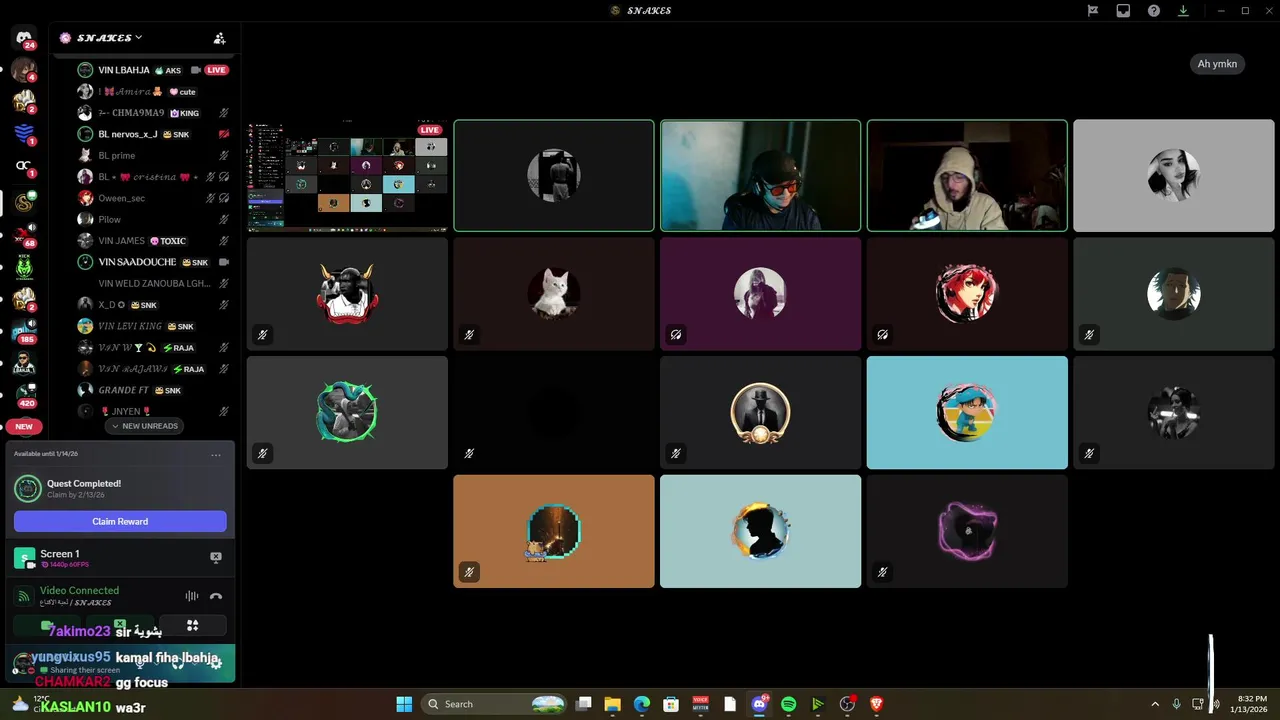Screen dimensions: 1280x720
Task: Click the Ah ymkn message bubble
Action: click(x=1217, y=64)
